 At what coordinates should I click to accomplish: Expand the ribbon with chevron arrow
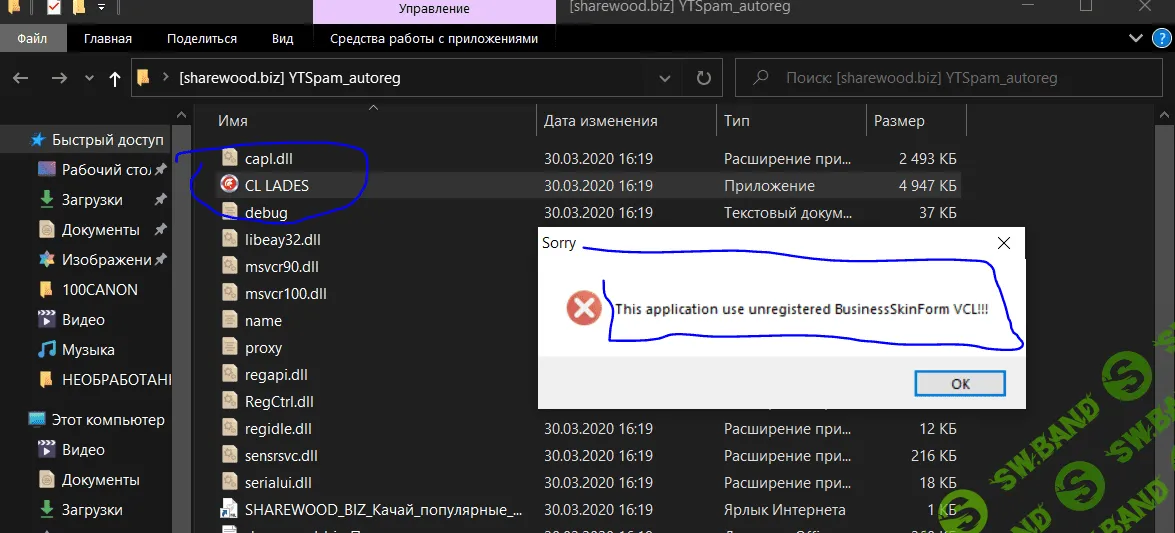pos(1134,38)
